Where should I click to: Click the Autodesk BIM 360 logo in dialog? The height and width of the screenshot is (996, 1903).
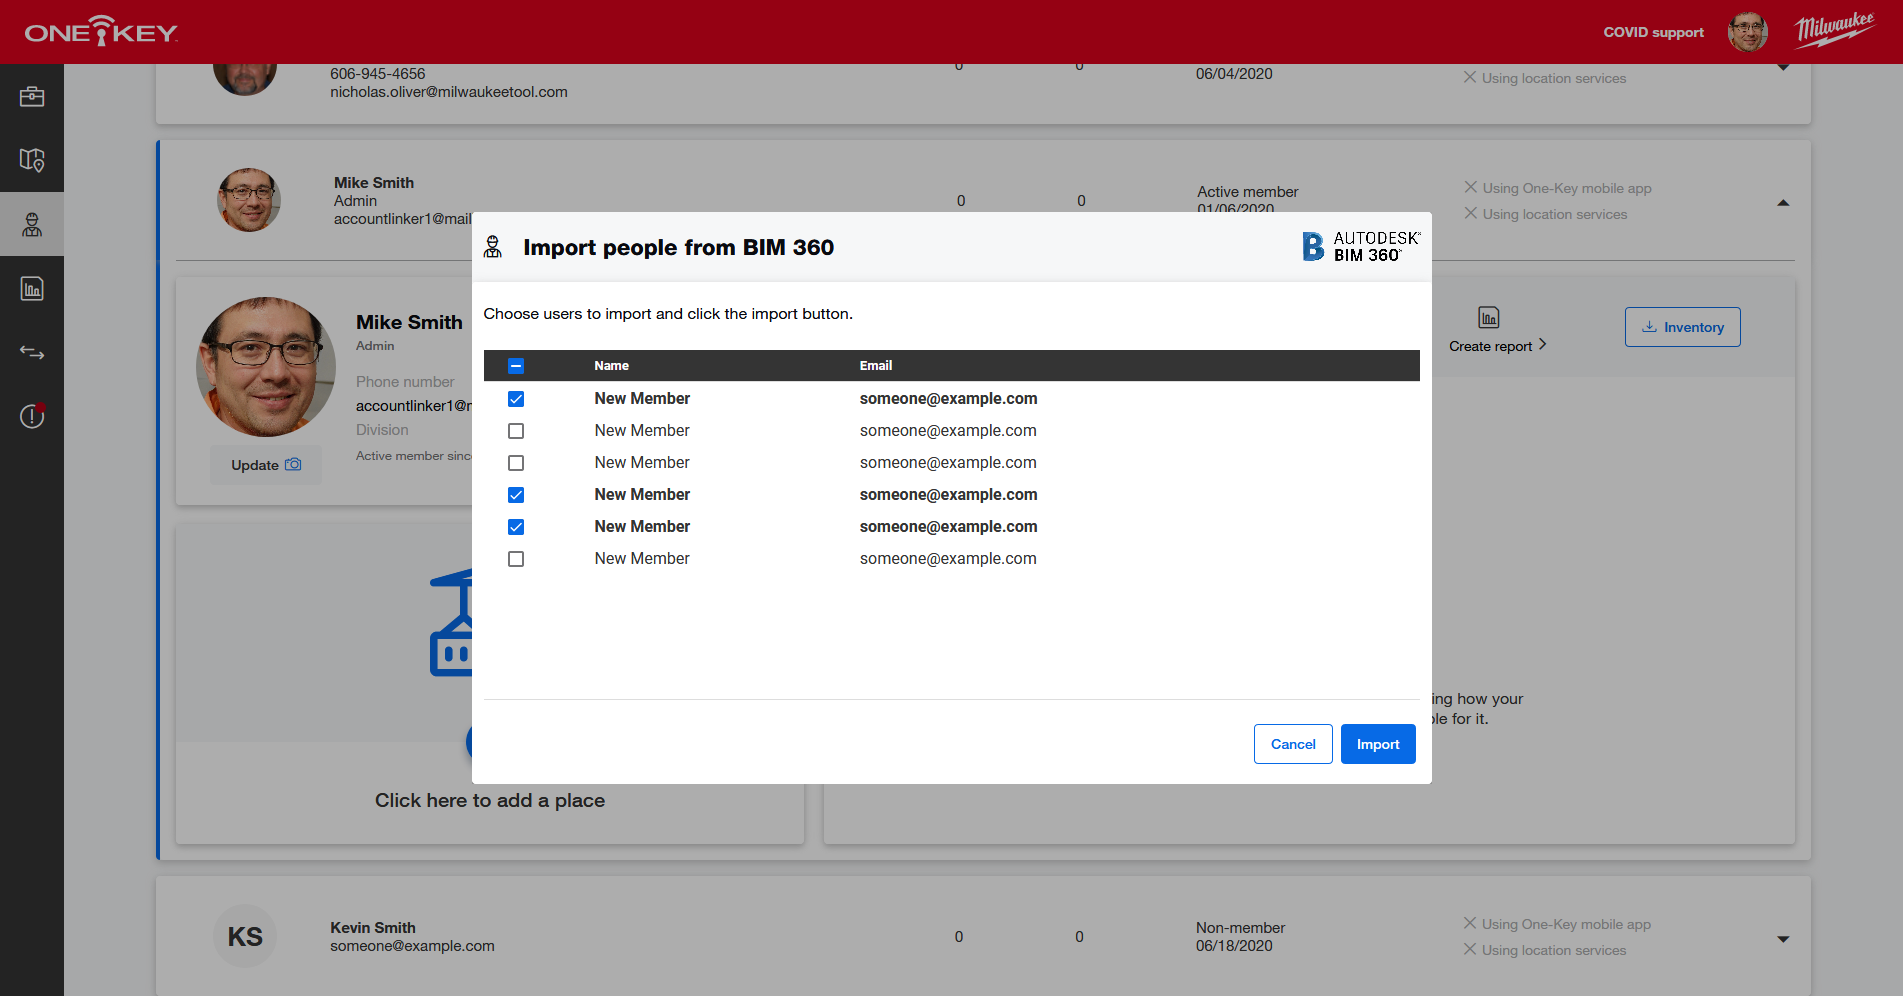[1361, 246]
